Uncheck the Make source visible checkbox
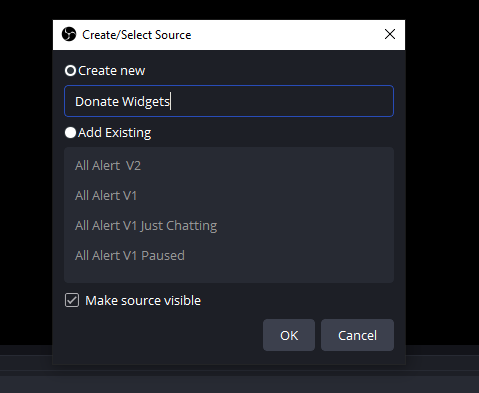The width and height of the screenshot is (479, 393). (x=72, y=300)
